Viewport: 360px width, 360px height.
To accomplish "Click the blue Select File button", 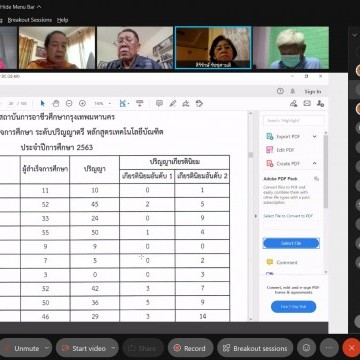I will [291, 243].
